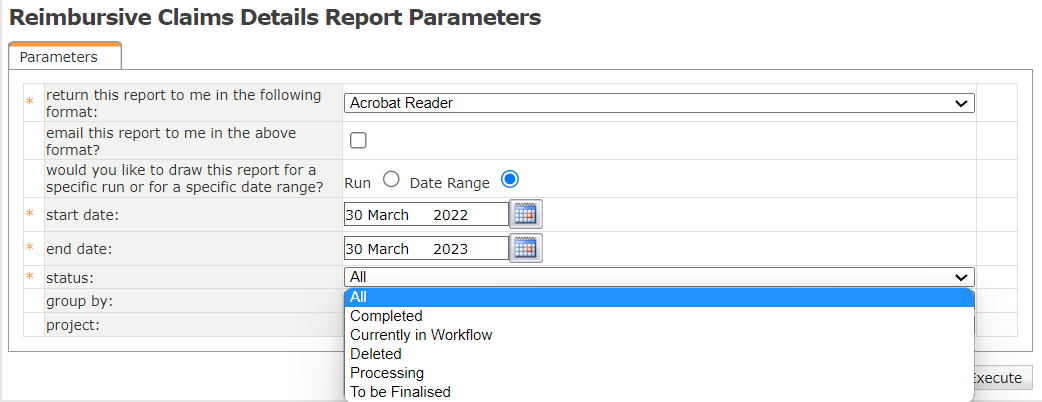
Task: Click '30 March' in start date field
Action: point(377,215)
